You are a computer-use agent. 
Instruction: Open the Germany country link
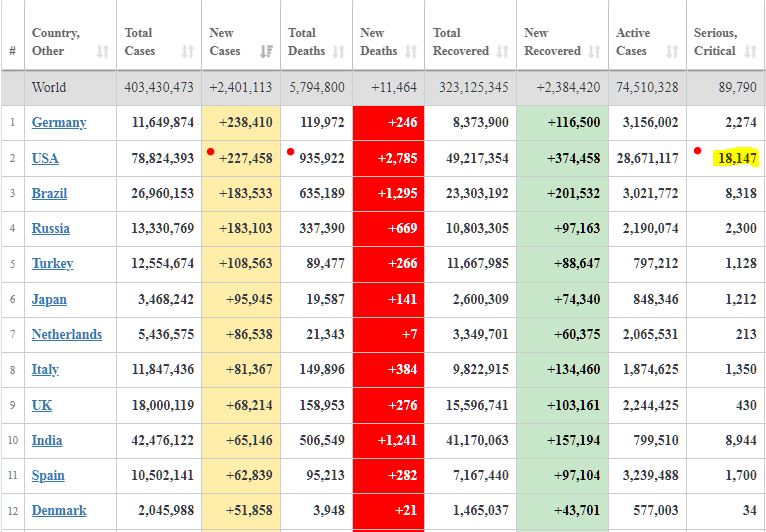pos(59,123)
